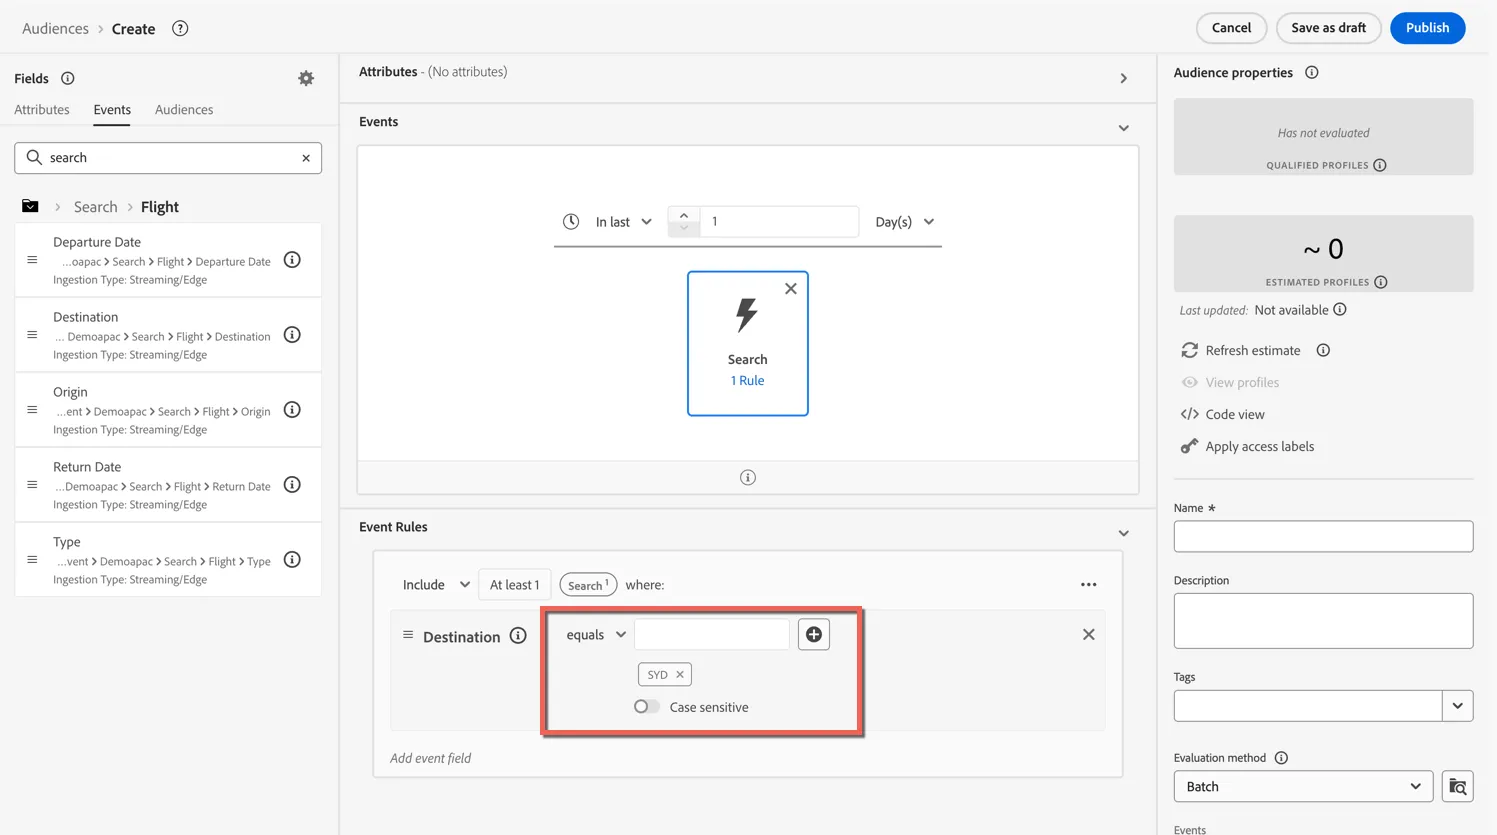The width and height of the screenshot is (1497, 835).
Task: Open info for Type field
Action: coord(292,560)
